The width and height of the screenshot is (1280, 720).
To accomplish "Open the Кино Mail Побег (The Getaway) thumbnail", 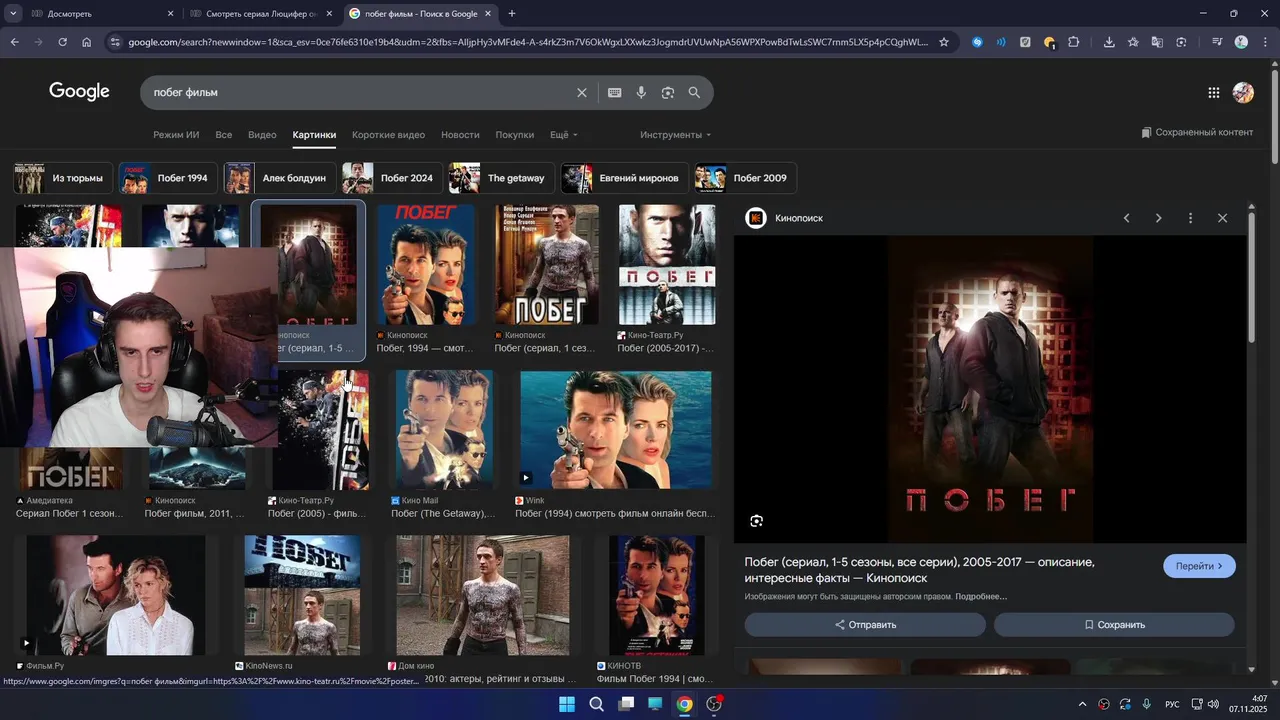I will pyautogui.click(x=444, y=430).
